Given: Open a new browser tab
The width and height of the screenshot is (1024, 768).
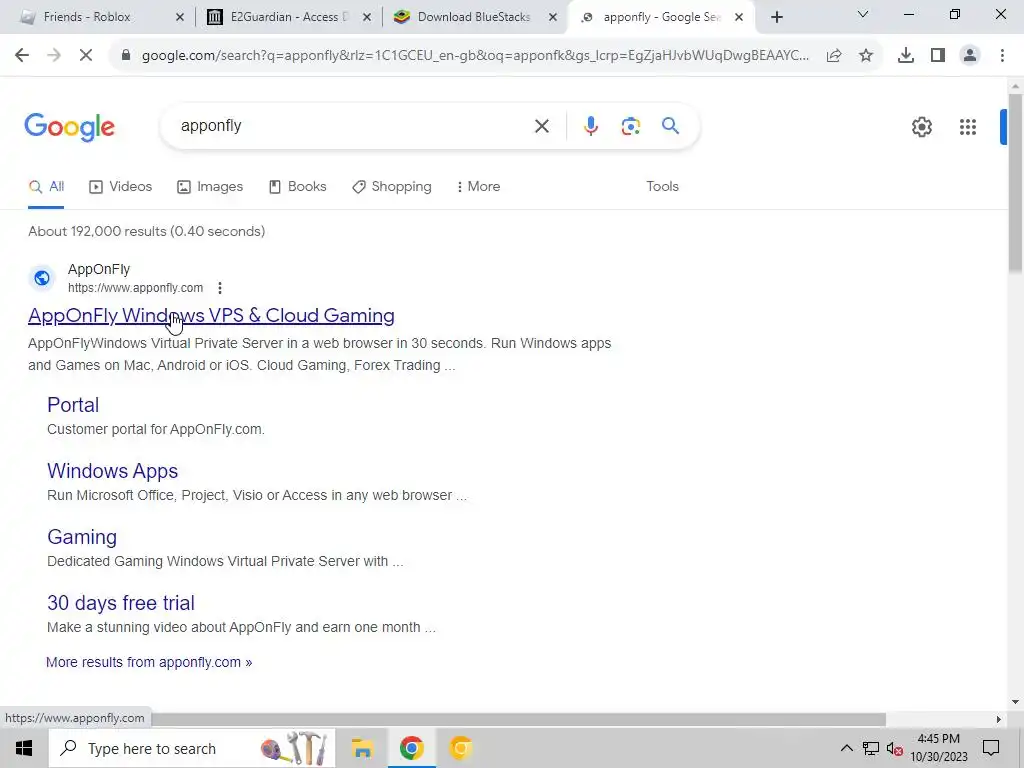Looking at the screenshot, I should (x=776, y=18).
